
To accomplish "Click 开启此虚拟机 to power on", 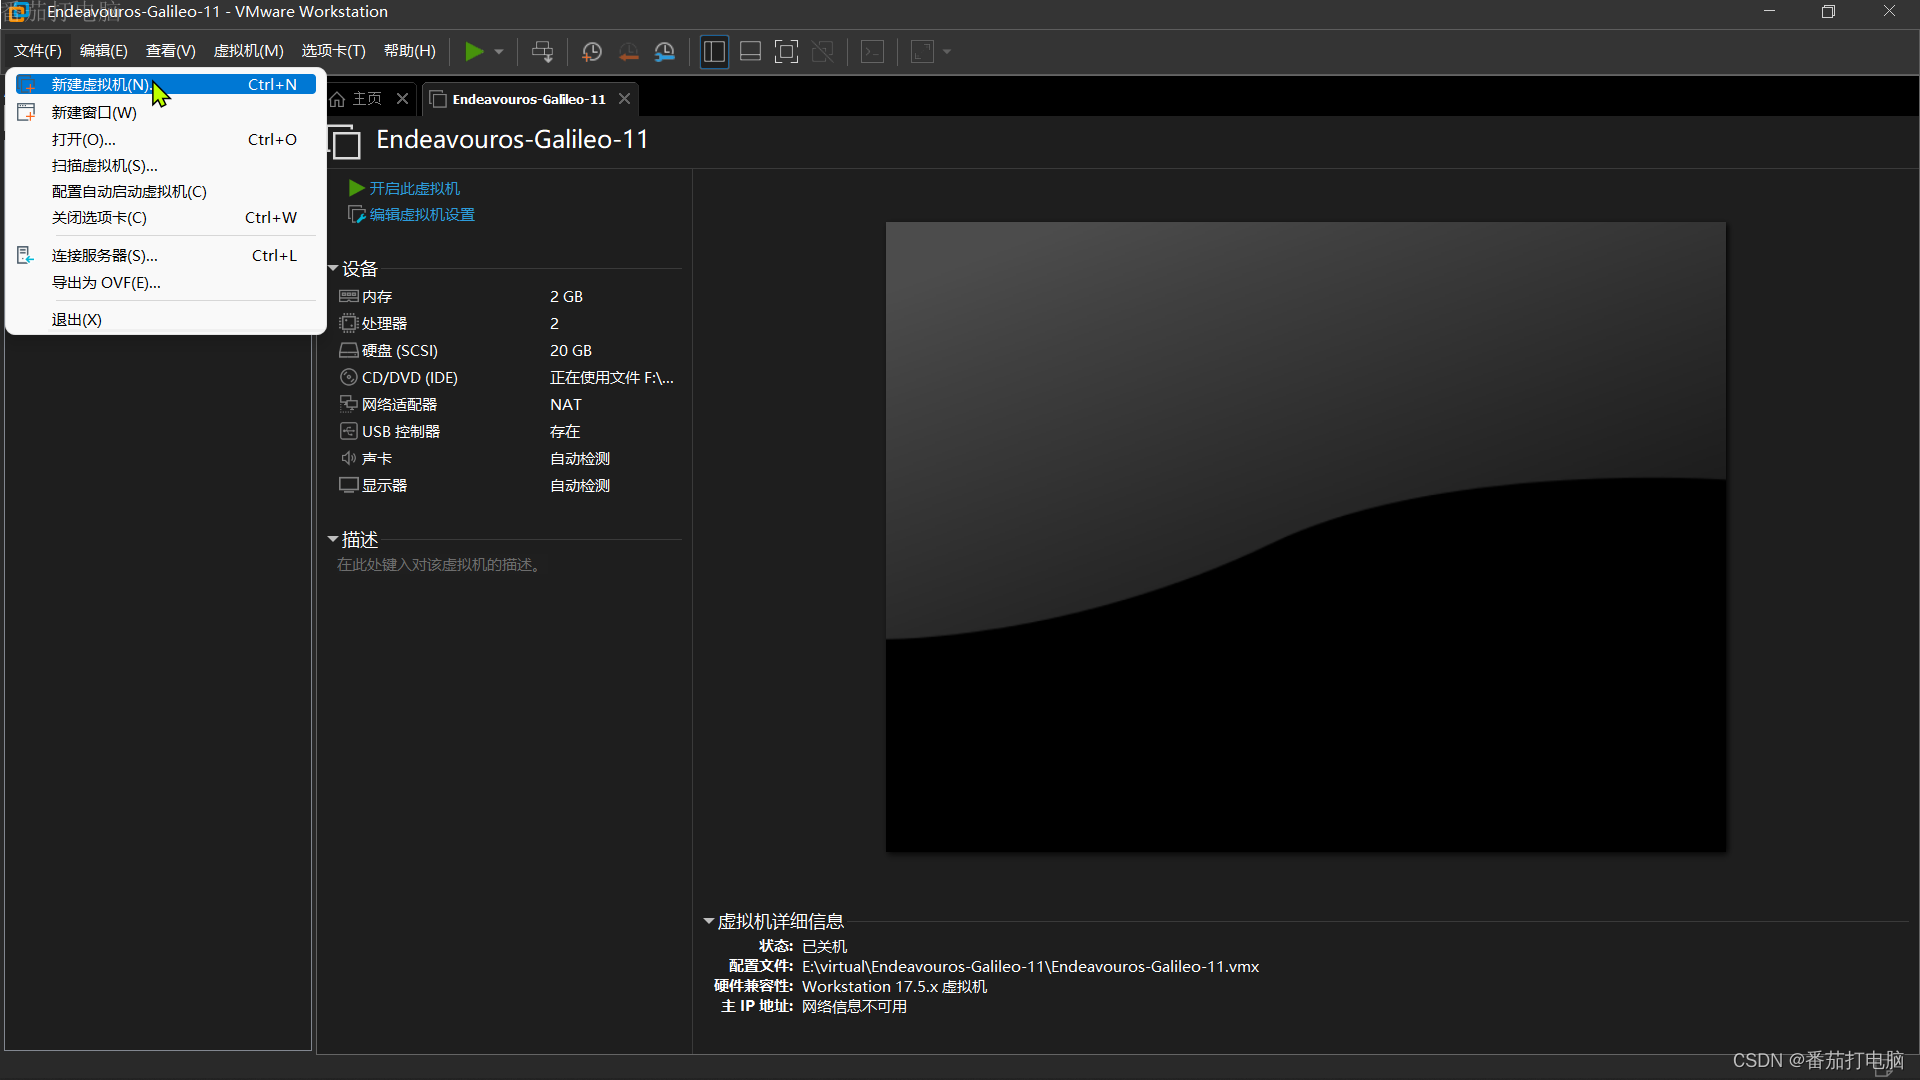I will click(x=413, y=188).
